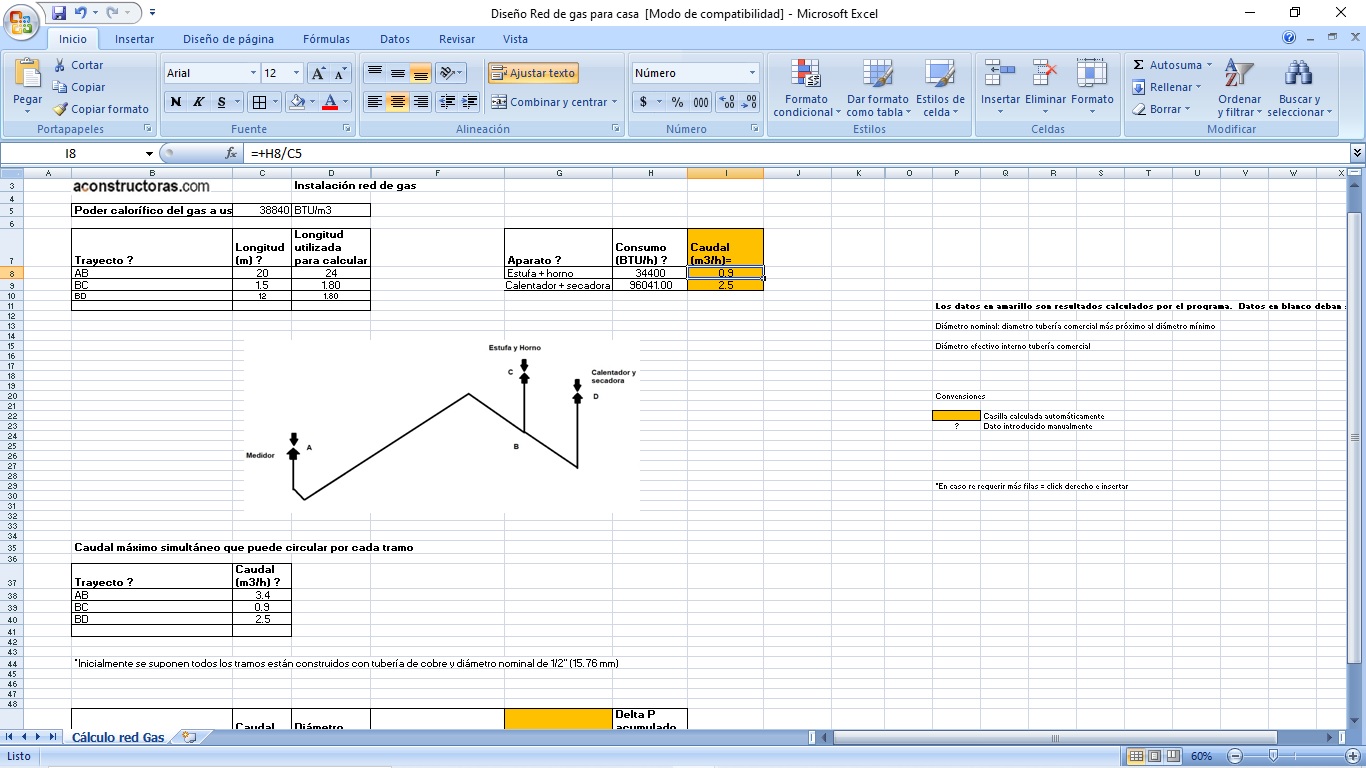Undo the last action
1366x768 pixels.
click(x=80, y=13)
